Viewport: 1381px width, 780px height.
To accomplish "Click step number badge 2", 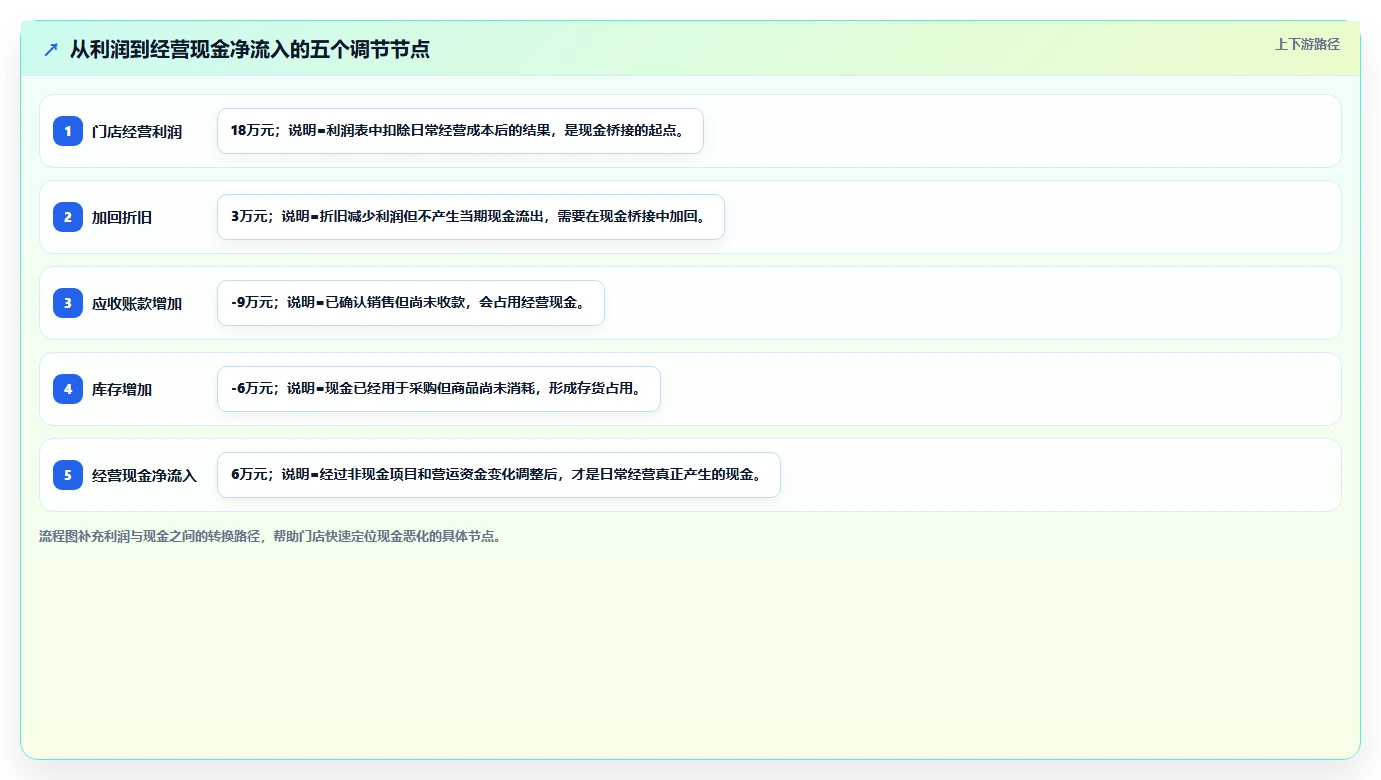I will pos(68,217).
